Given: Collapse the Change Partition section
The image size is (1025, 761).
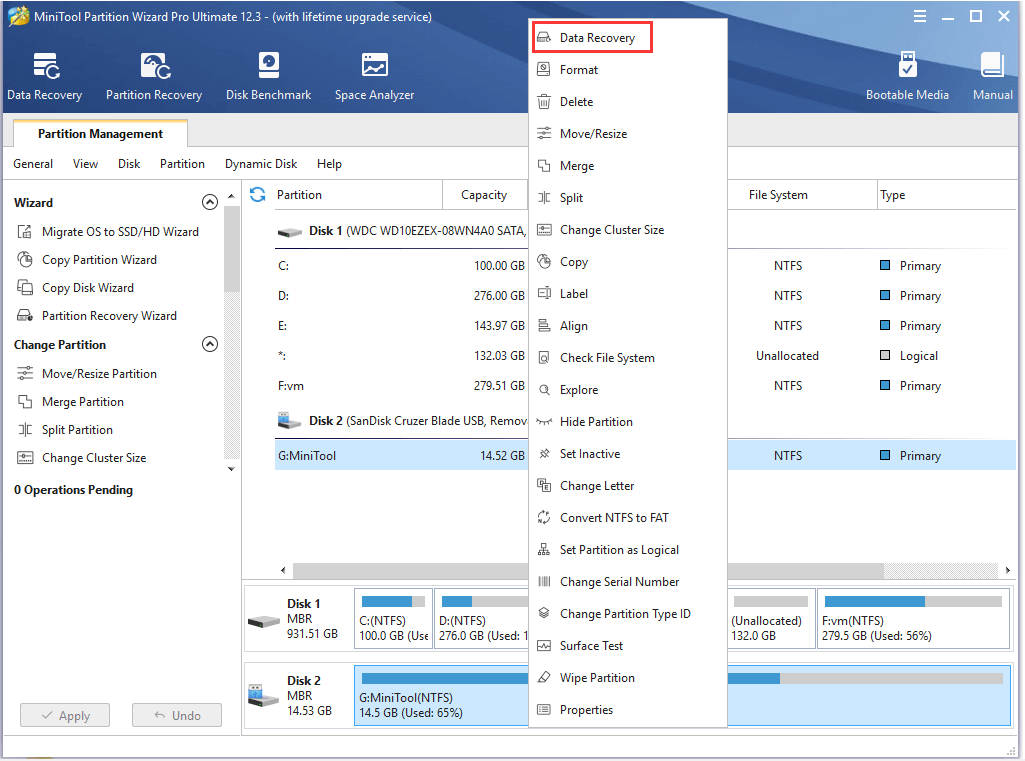Looking at the screenshot, I should click(210, 344).
